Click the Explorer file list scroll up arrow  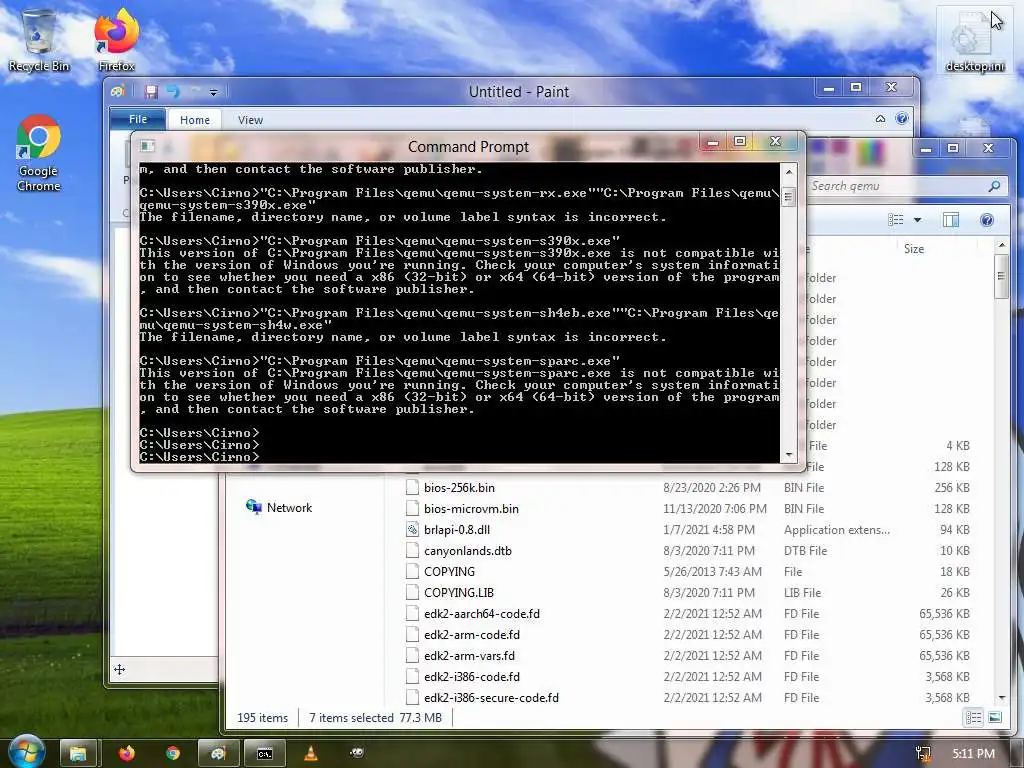click(x=1002, y=245)
